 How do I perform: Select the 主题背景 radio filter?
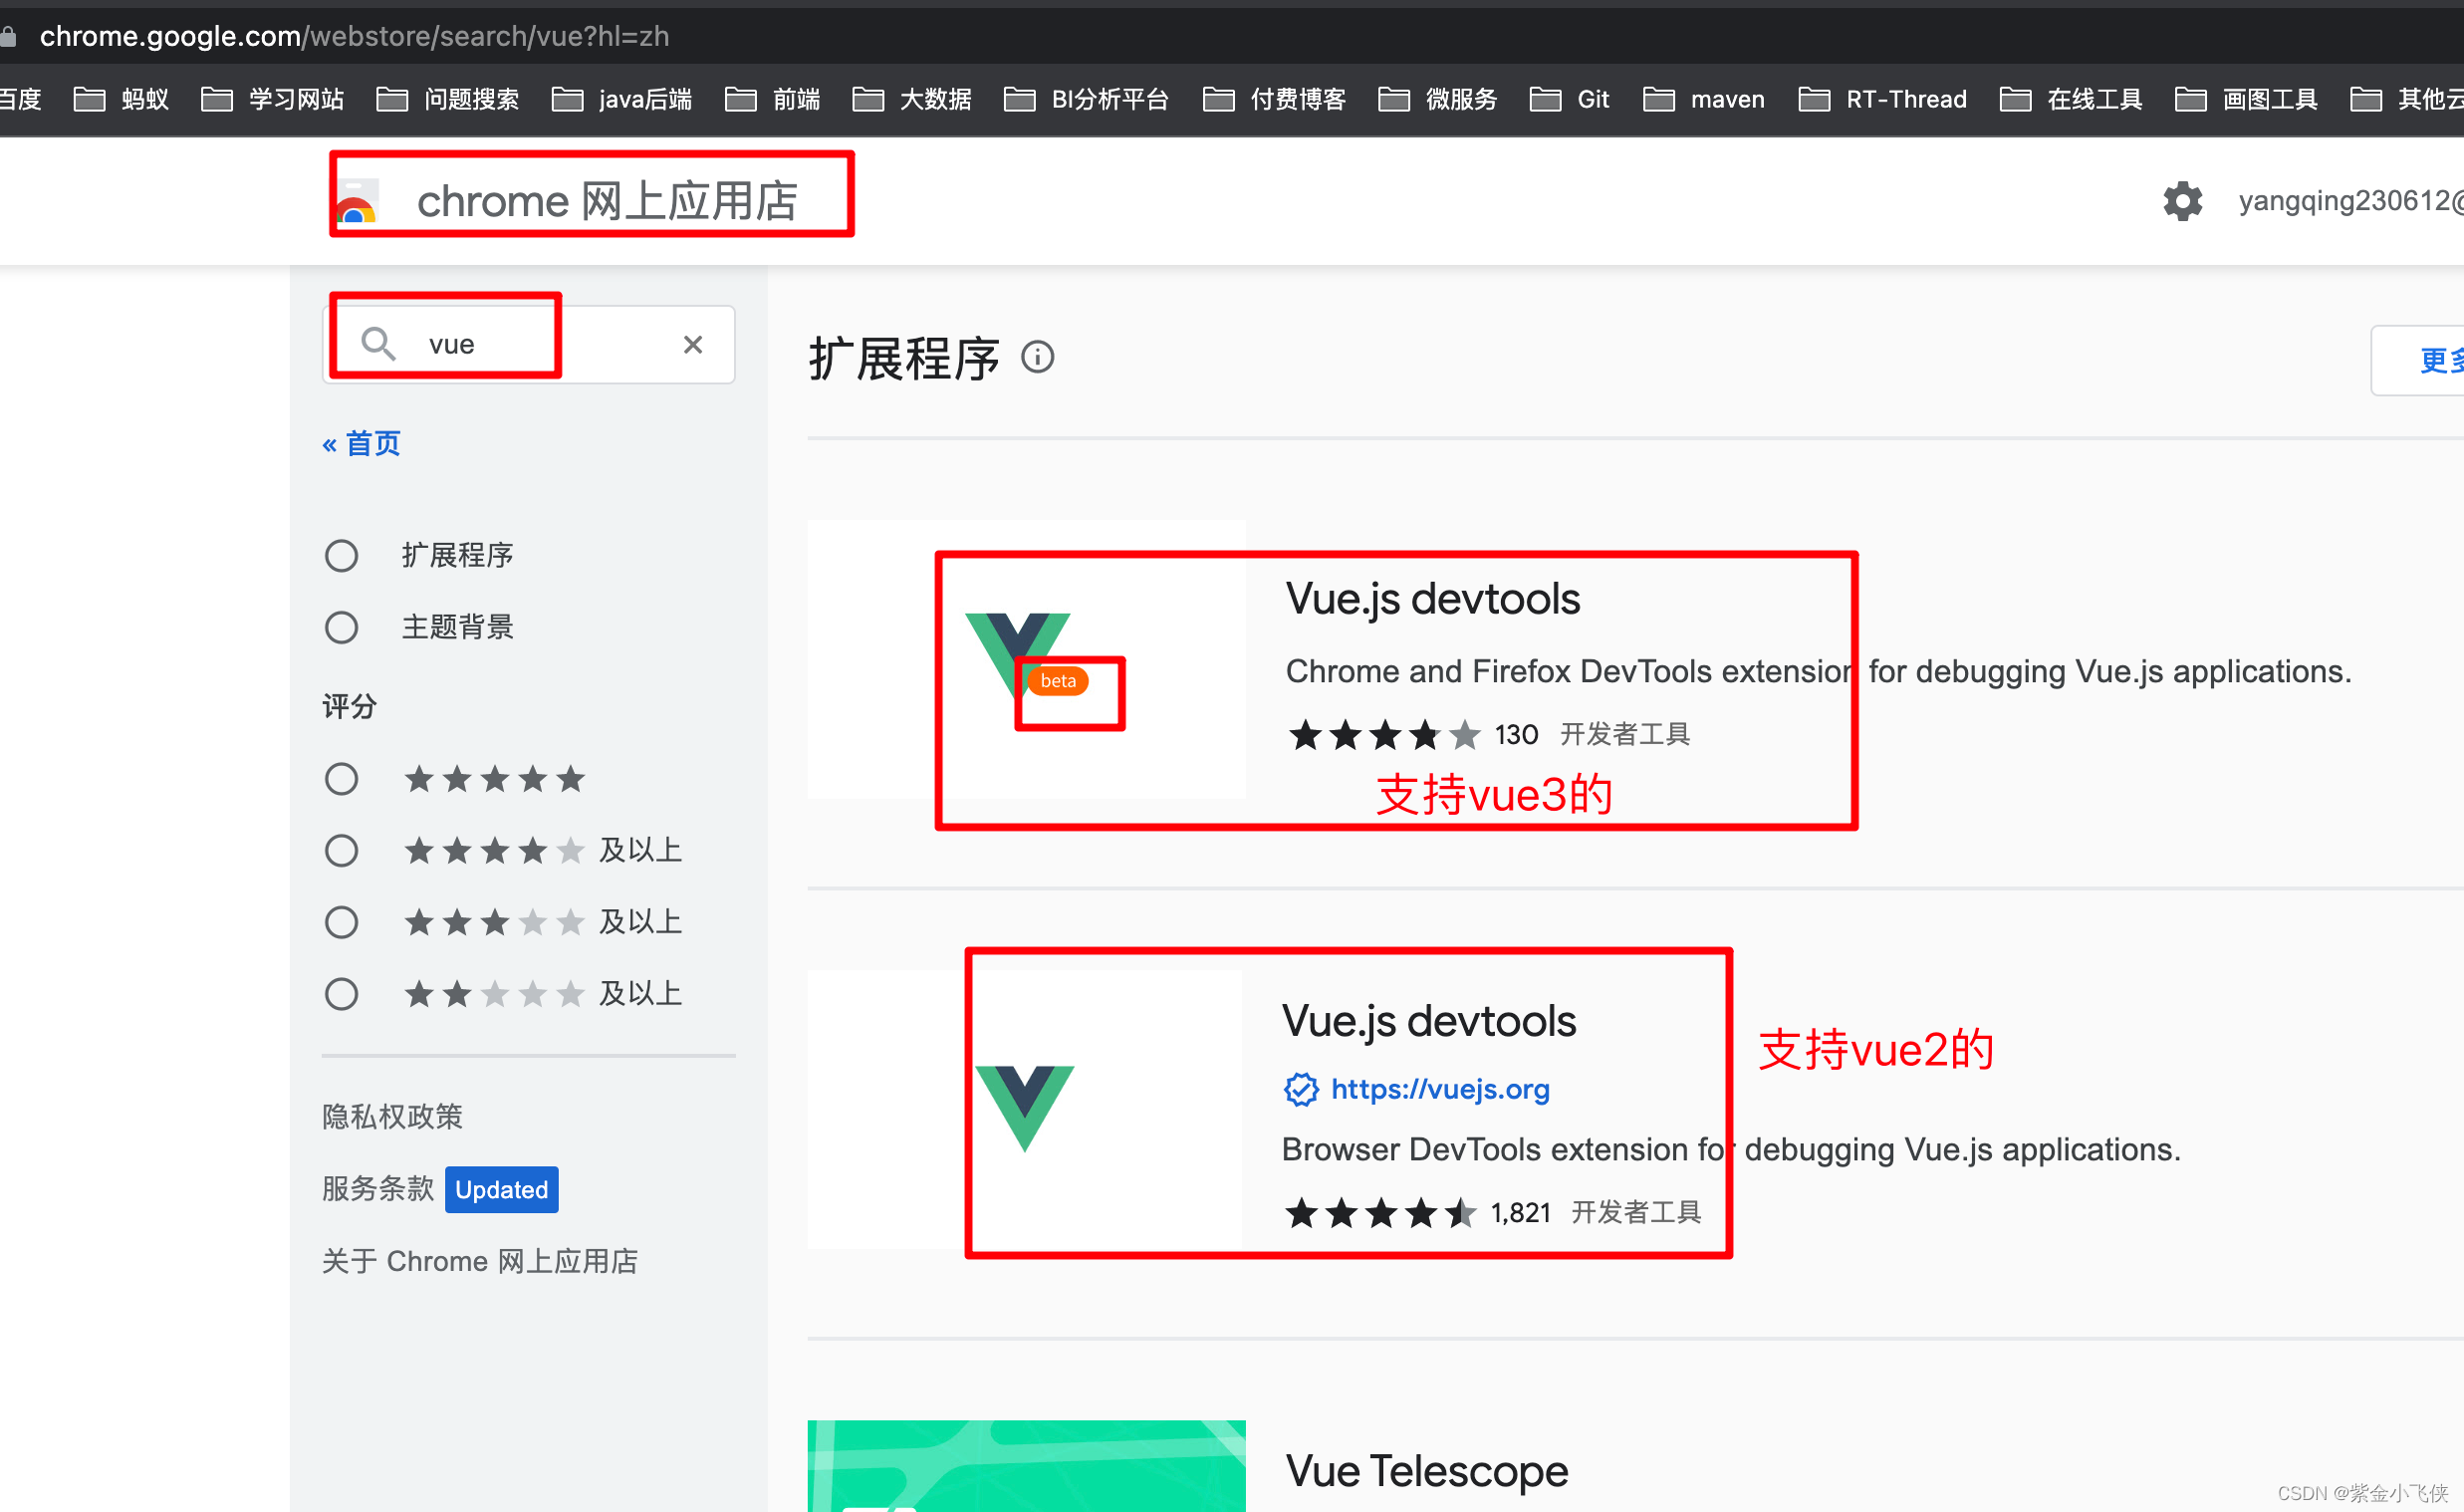(342, 628)
